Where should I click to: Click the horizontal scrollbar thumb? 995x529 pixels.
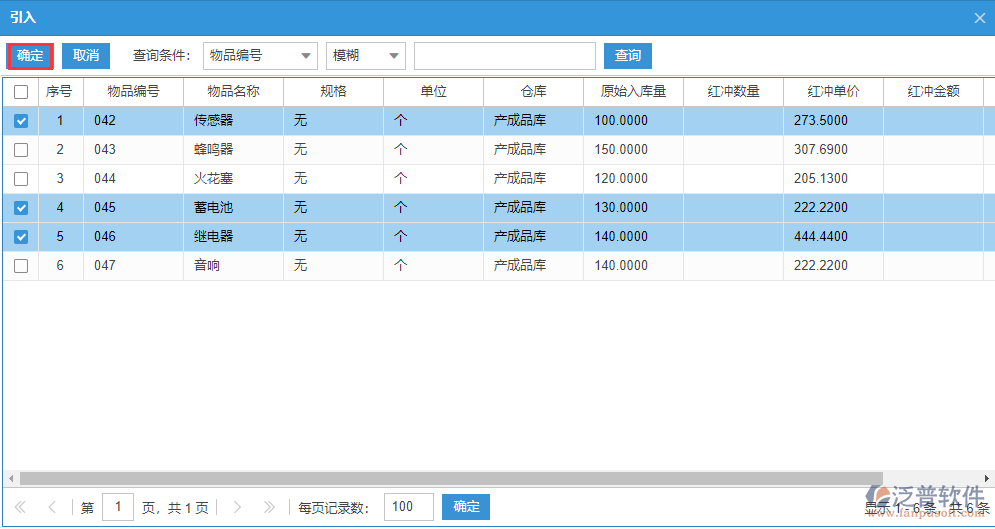click(x=450, y=478)
